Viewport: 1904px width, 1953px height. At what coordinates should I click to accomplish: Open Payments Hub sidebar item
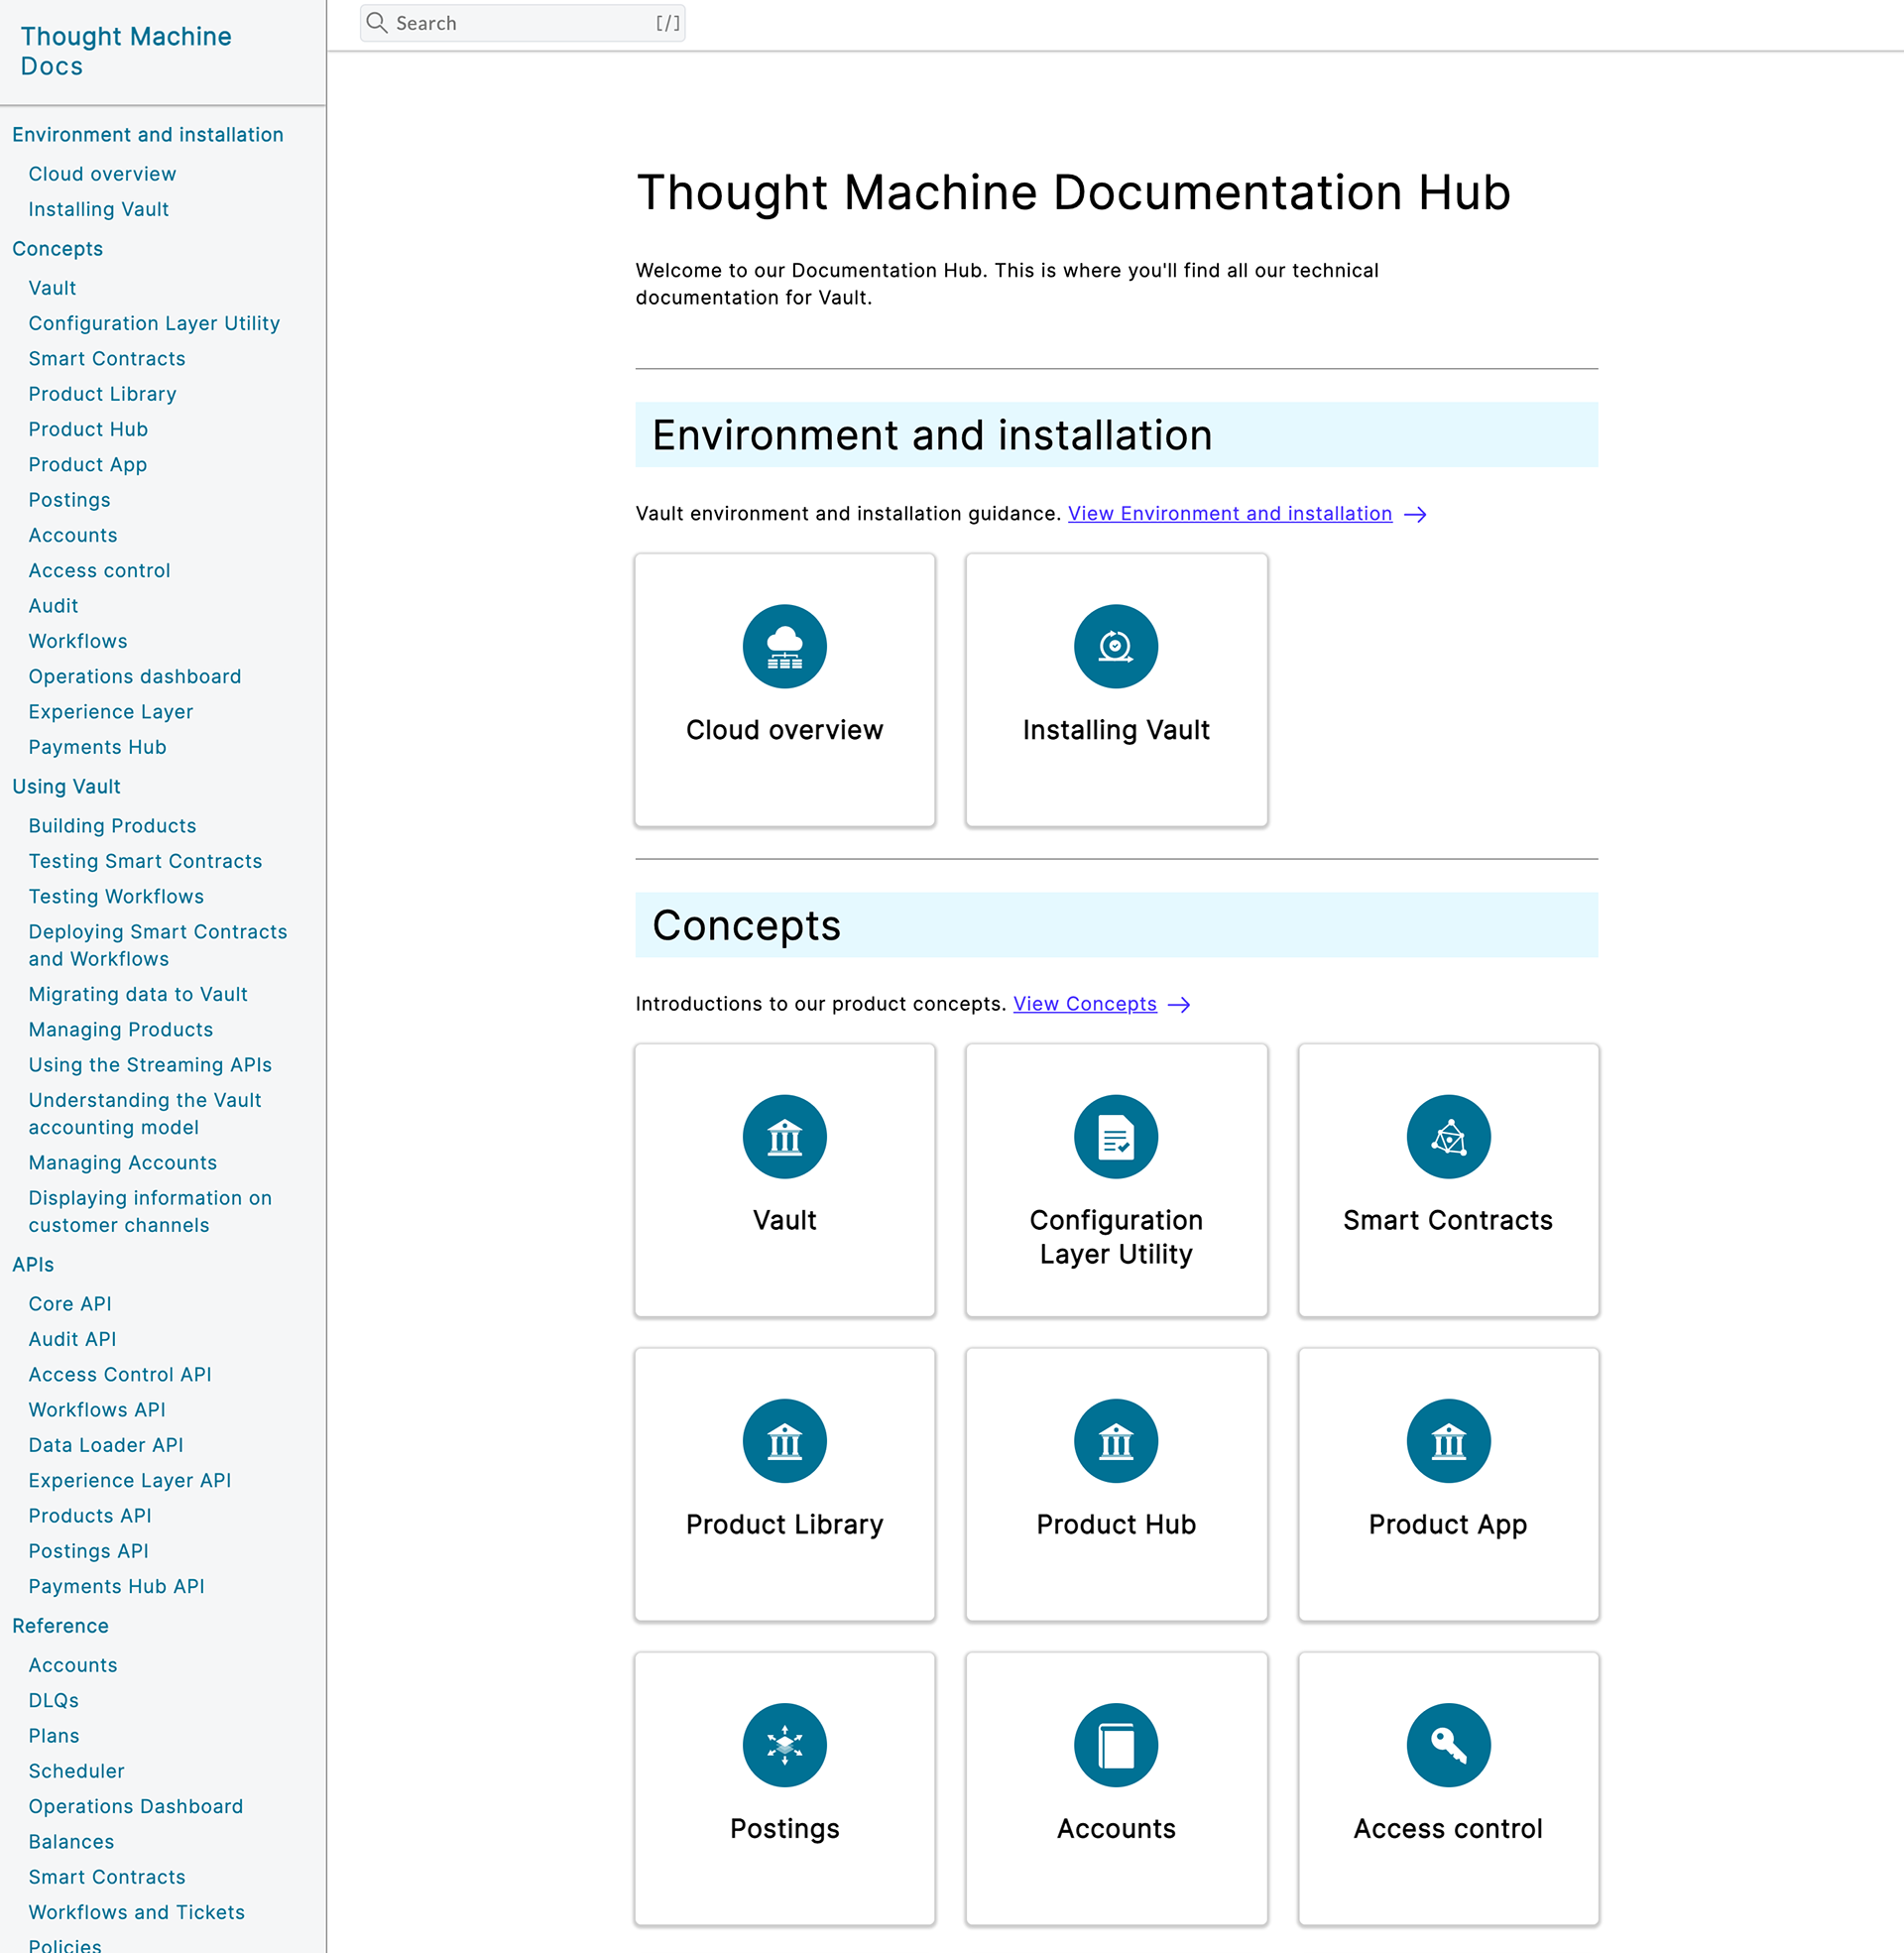point(97,747)
